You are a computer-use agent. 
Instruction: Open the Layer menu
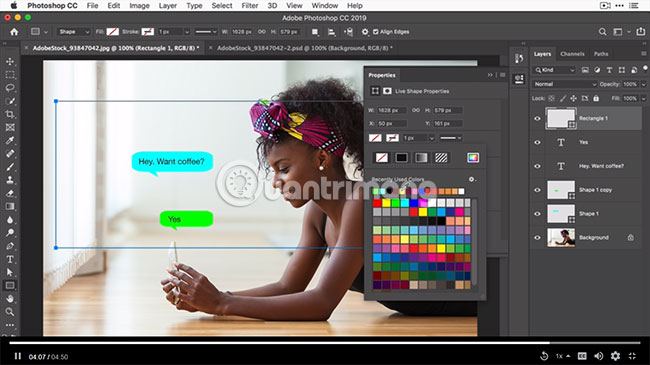[168, 6]
